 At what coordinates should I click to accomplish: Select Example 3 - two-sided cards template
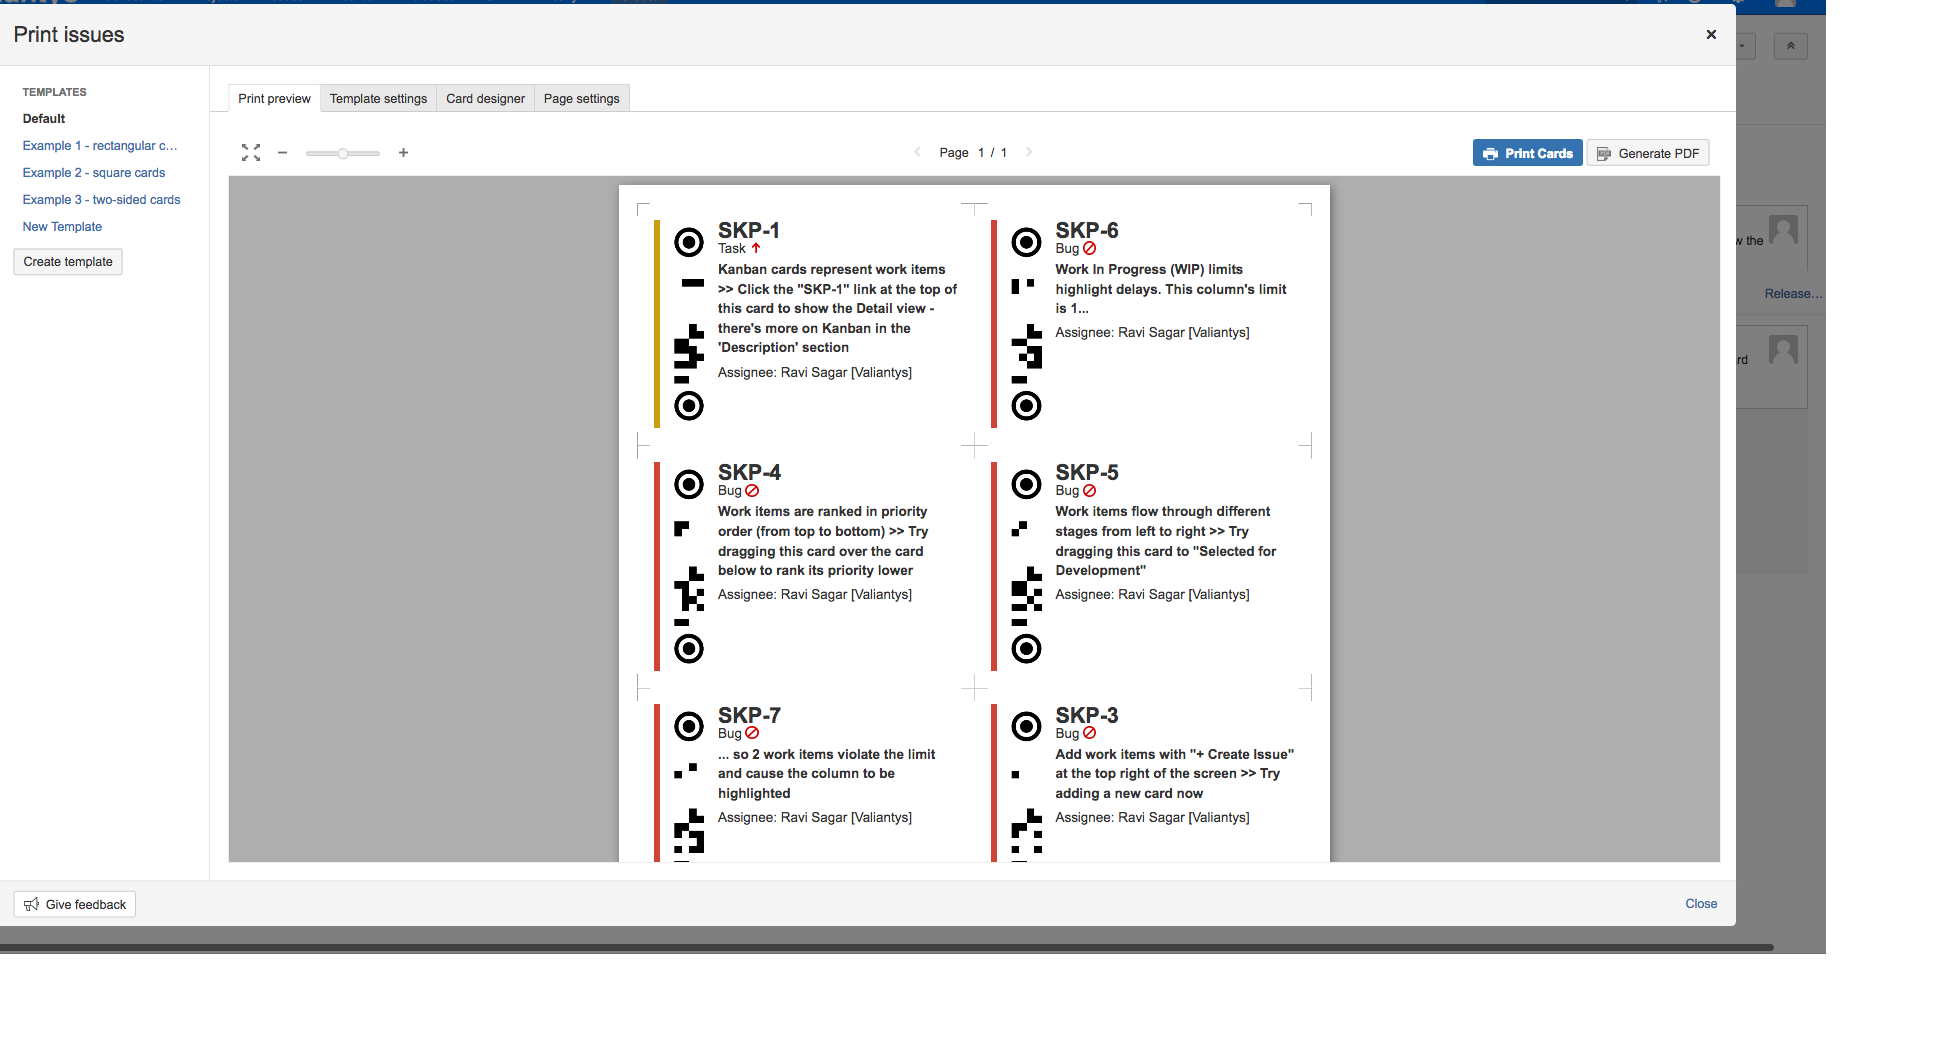101,199
